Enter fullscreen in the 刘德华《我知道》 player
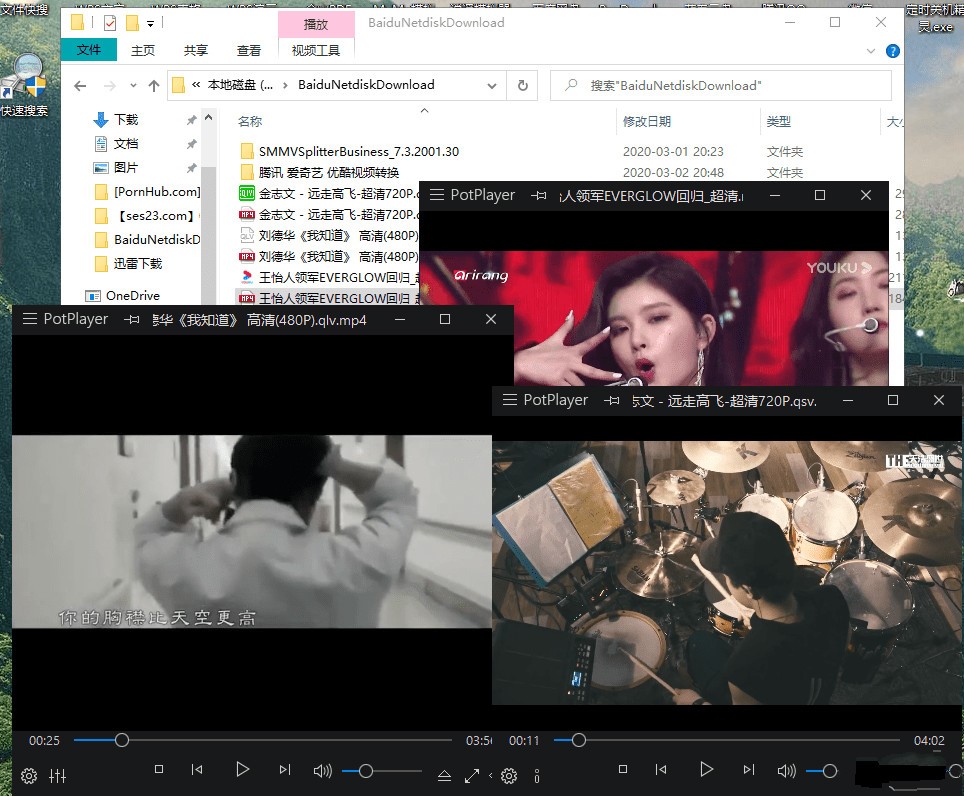This screenshot has width=964, height=796. (472, 776)
